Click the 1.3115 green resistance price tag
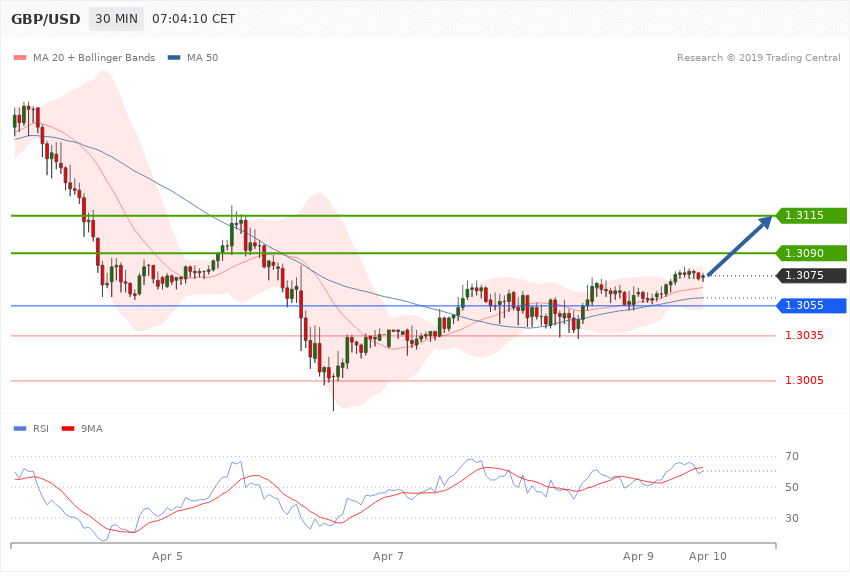Image resolution: width=850 pixels, height=576 pixels. point(811,215)
